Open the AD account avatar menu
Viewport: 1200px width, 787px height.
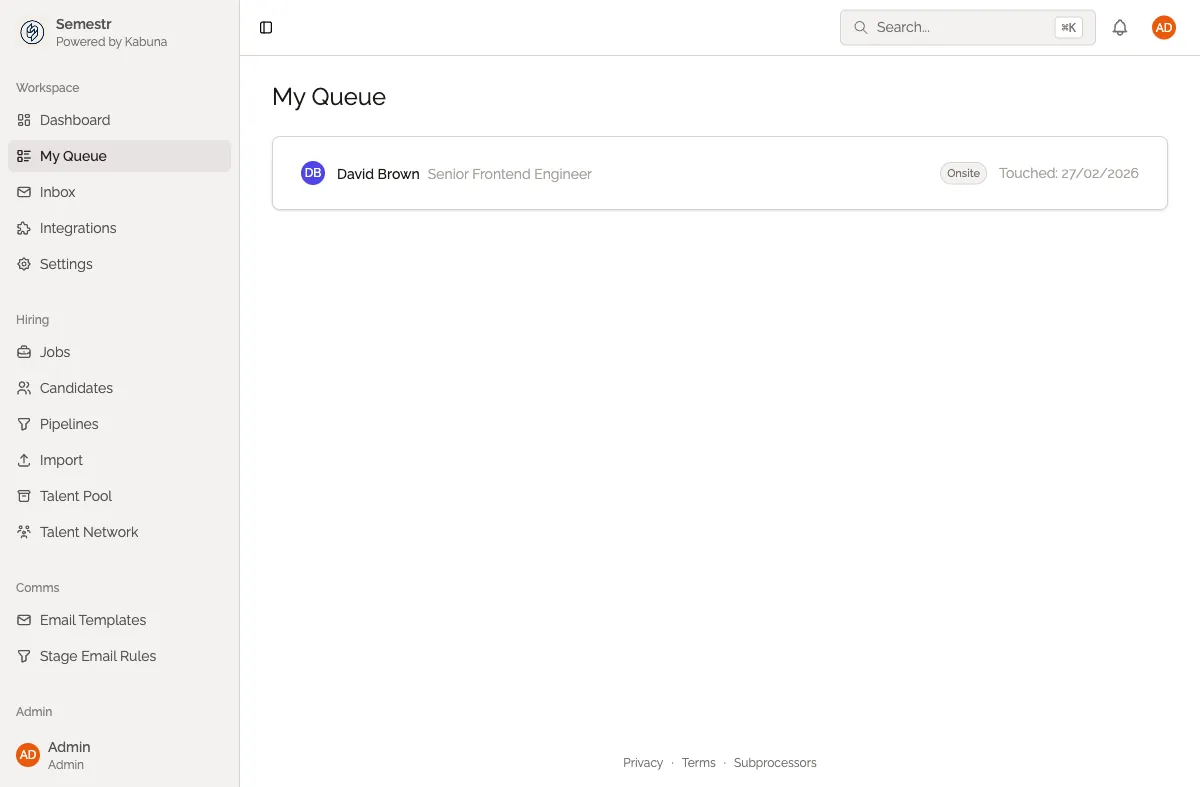click(x=1163, y=27)
